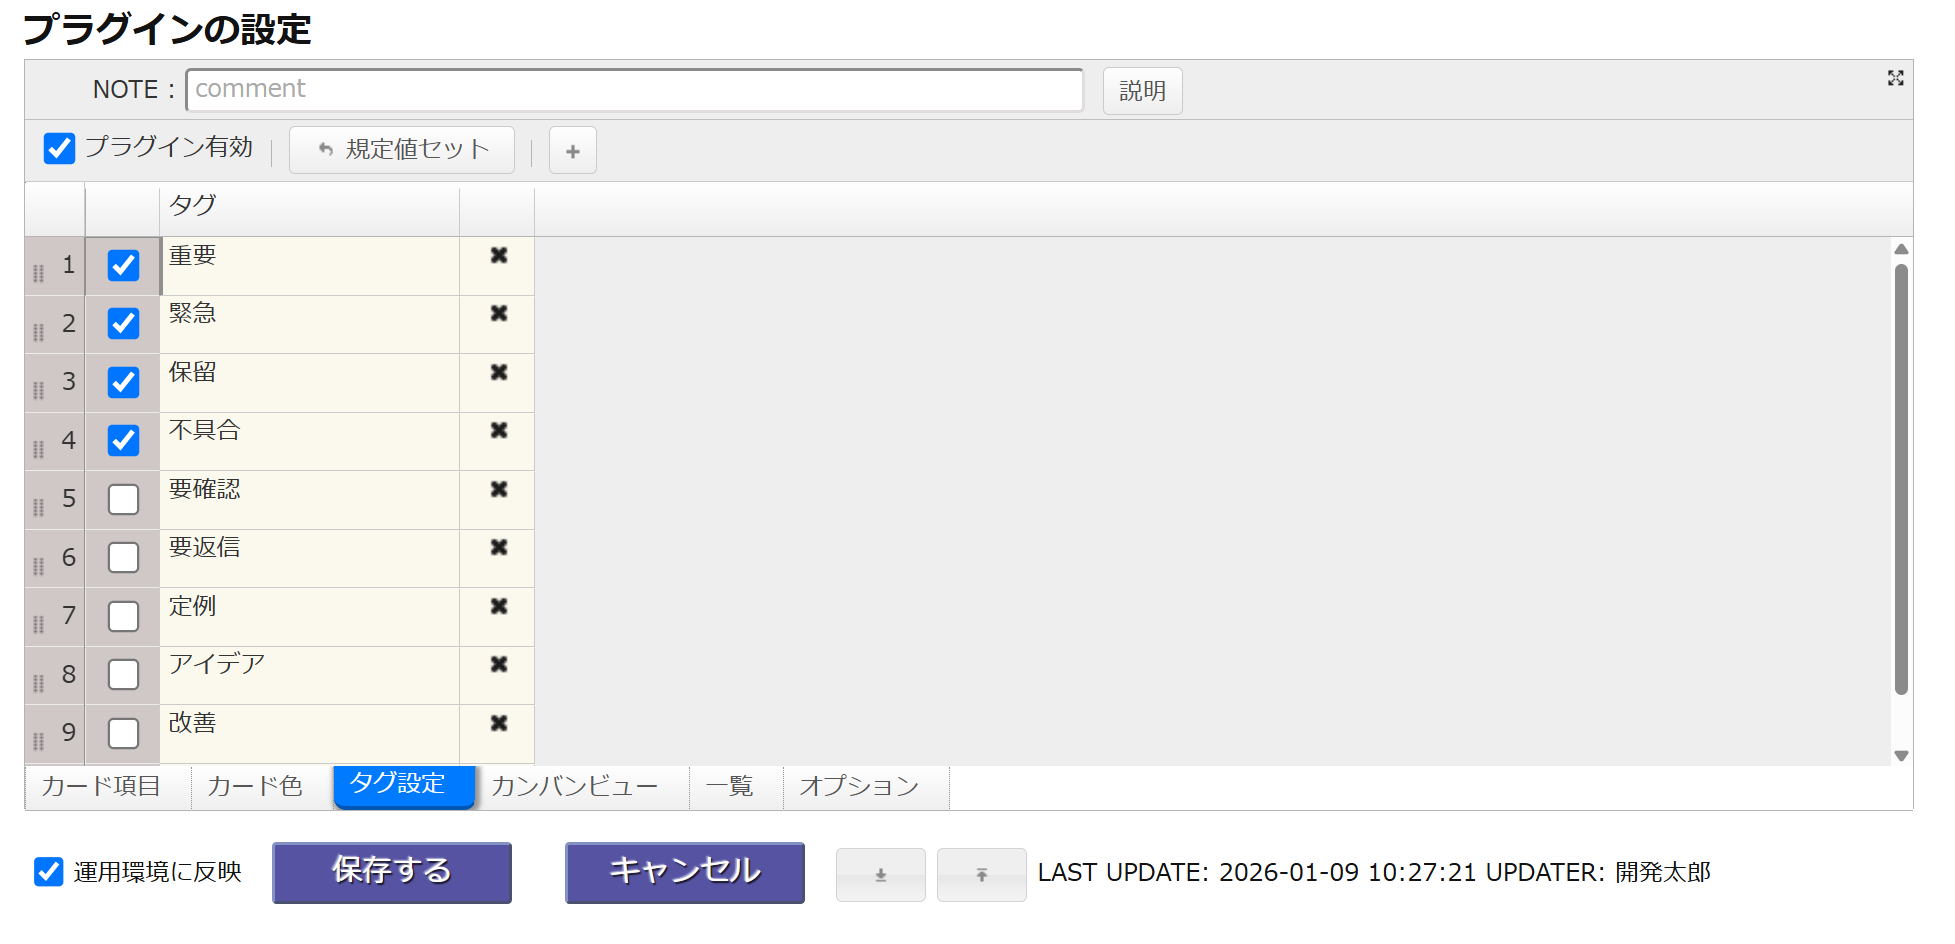1955x944 pixels.
Task: Uncheck the 緊急 tag checkbox
Action: 123,324
